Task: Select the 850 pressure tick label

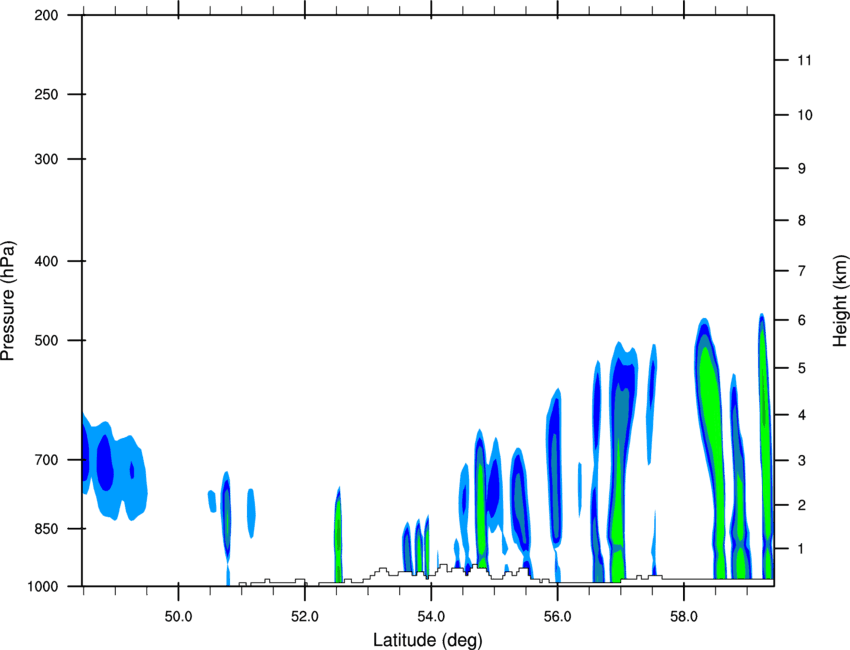Action: (46, 529)
